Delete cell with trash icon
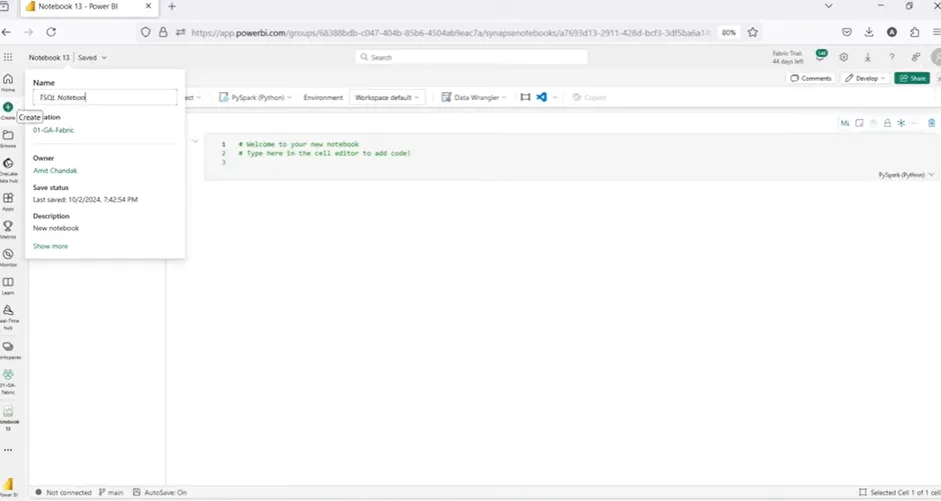The image size is (941, 501). (931, 123)
